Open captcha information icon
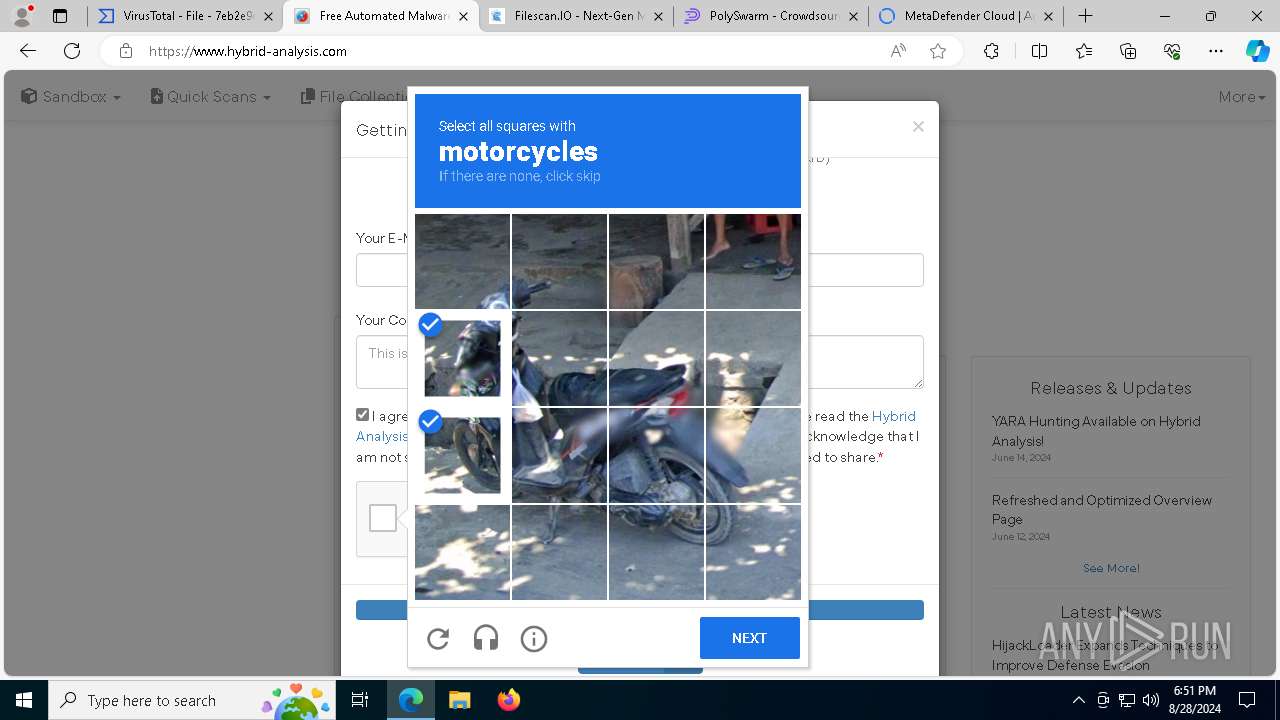1280x720 pixels. pos(534,638)
